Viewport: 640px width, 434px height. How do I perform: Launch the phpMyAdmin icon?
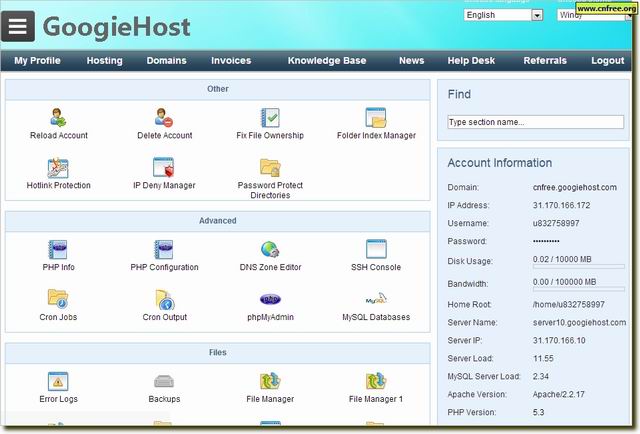coord(270,299)
